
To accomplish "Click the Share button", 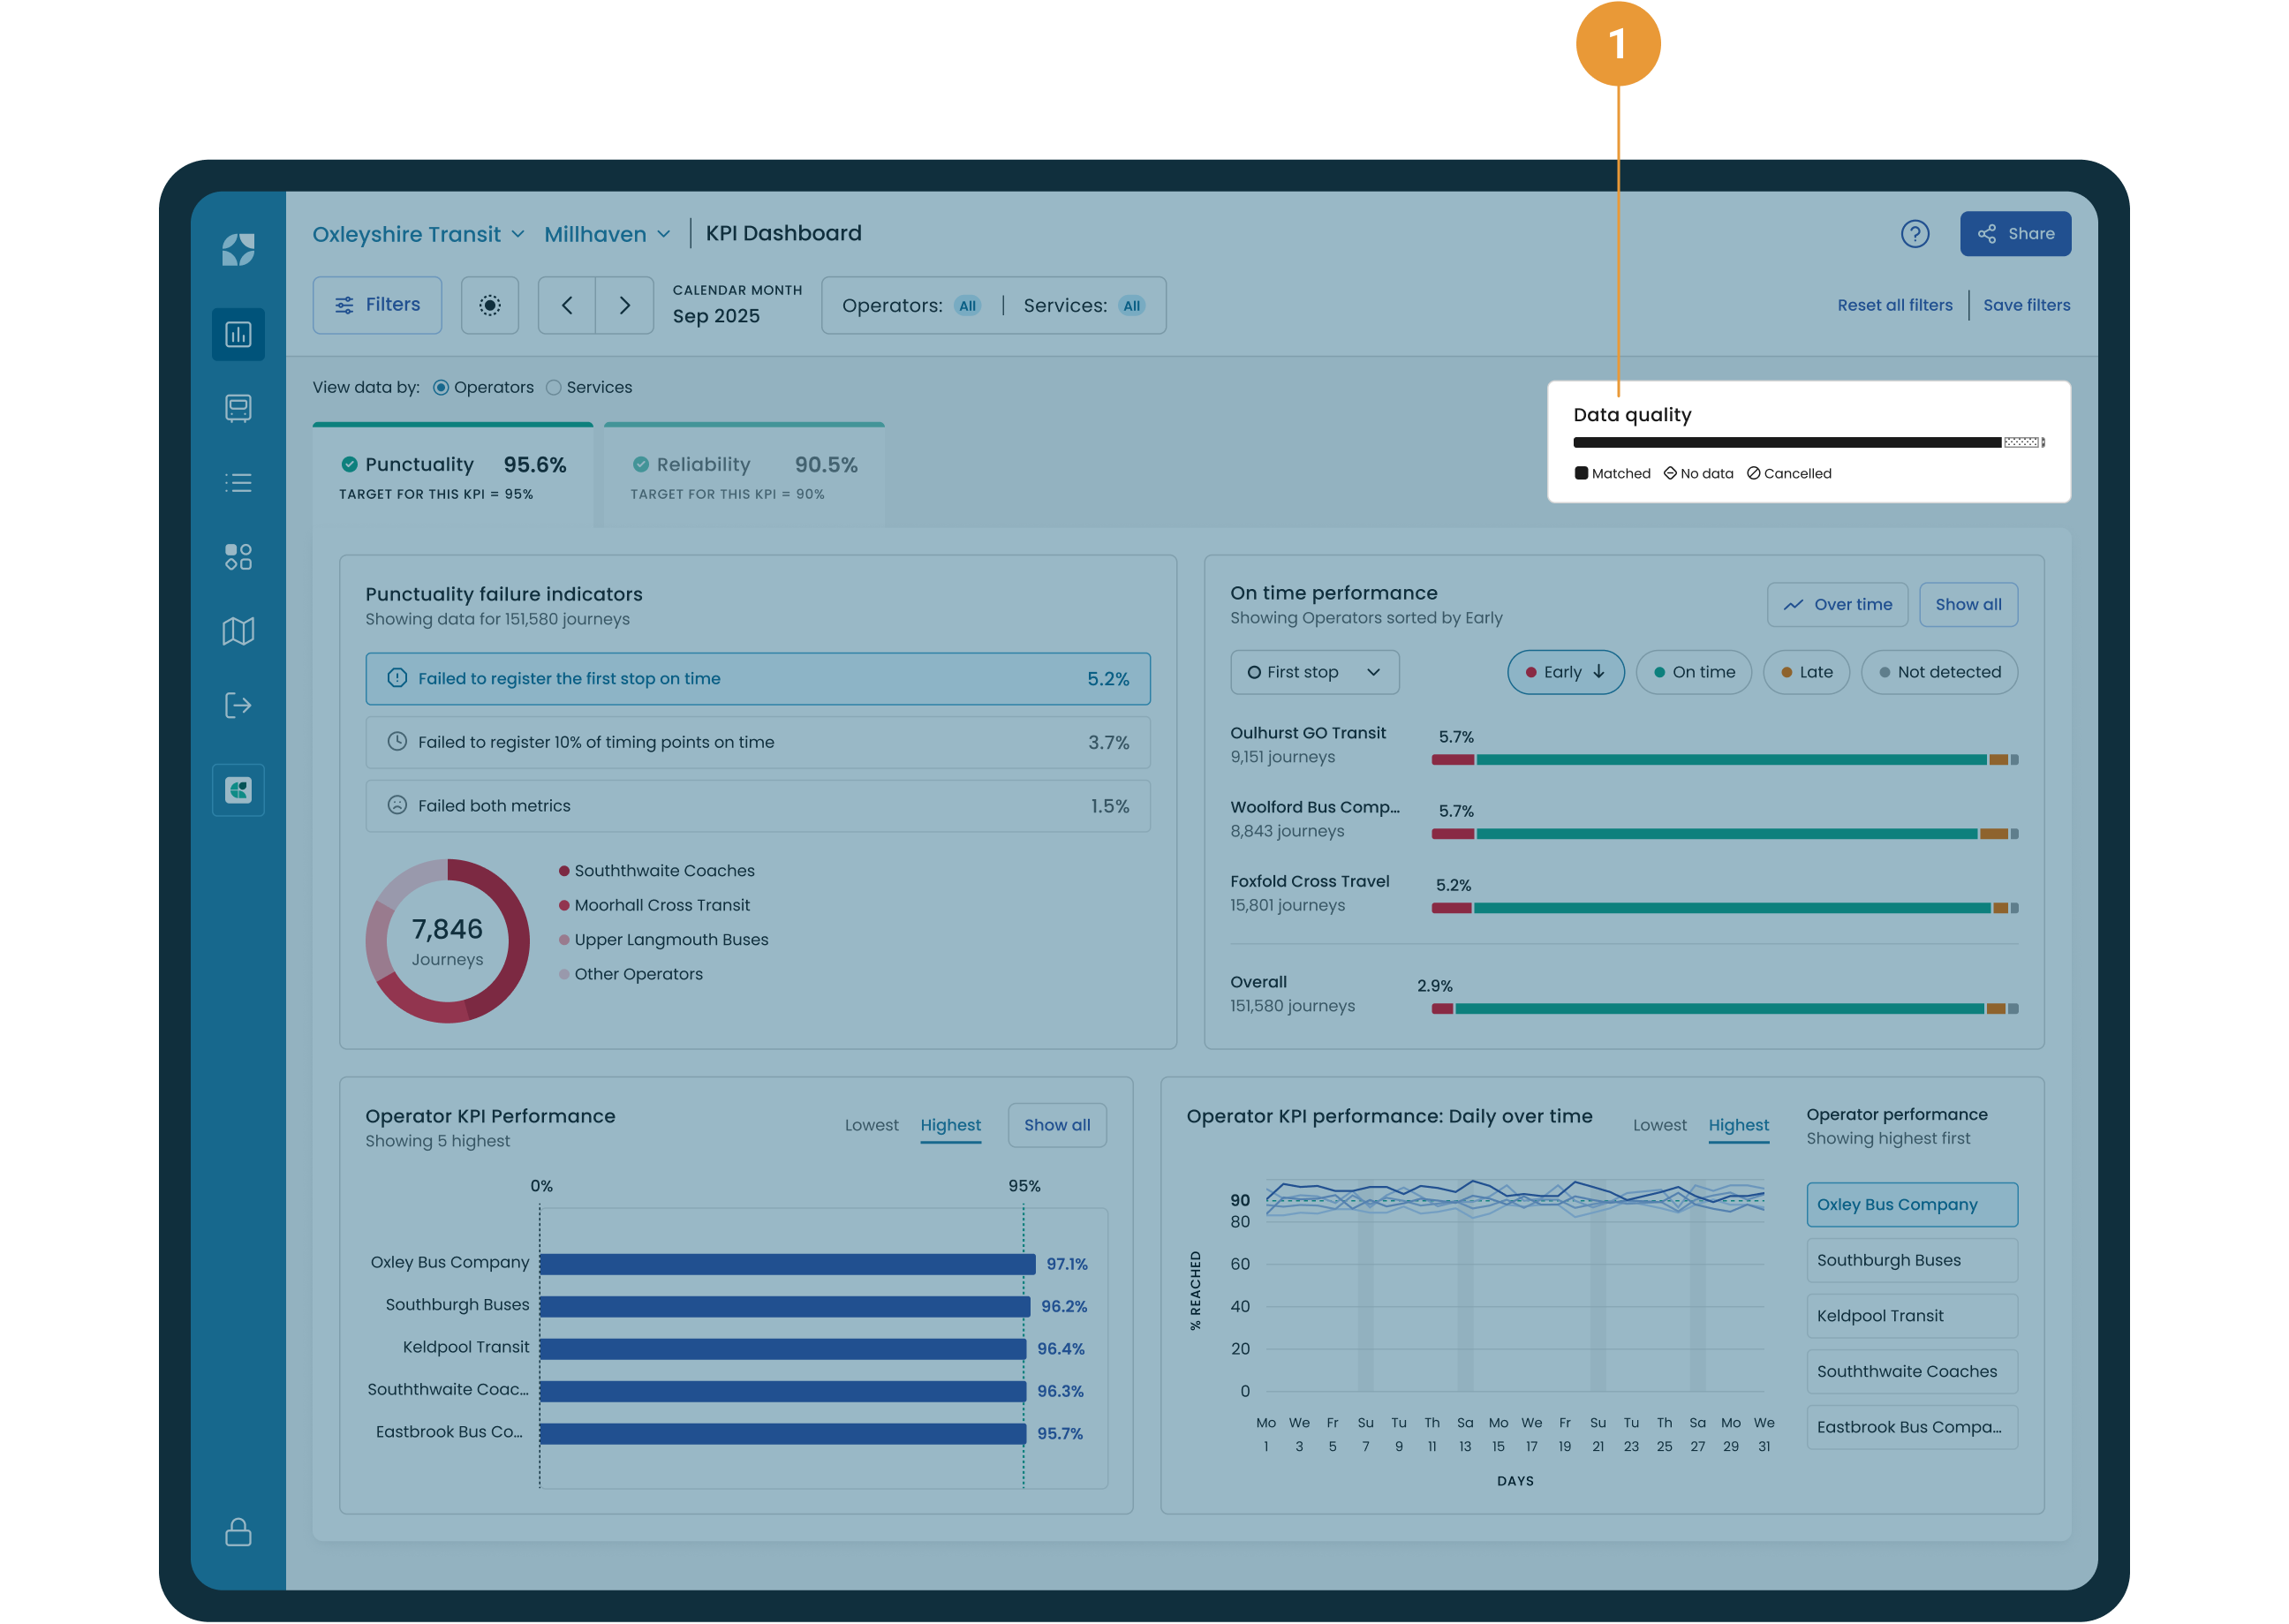I will coord(2015,234).
